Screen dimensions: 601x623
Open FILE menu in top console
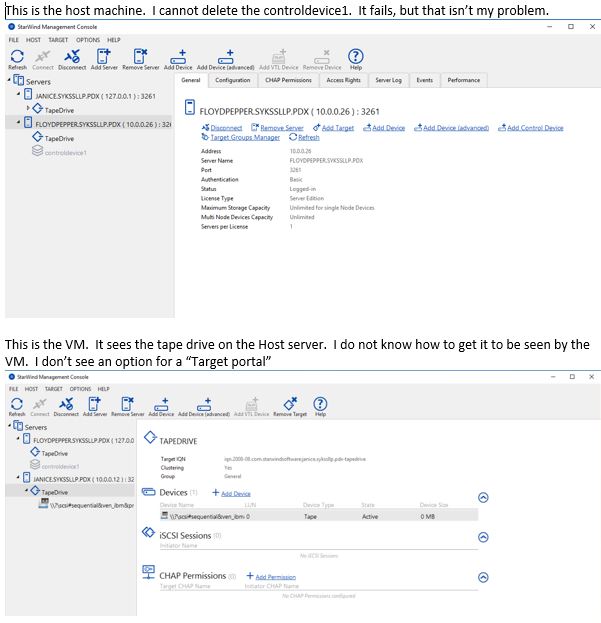click(14, 40)
